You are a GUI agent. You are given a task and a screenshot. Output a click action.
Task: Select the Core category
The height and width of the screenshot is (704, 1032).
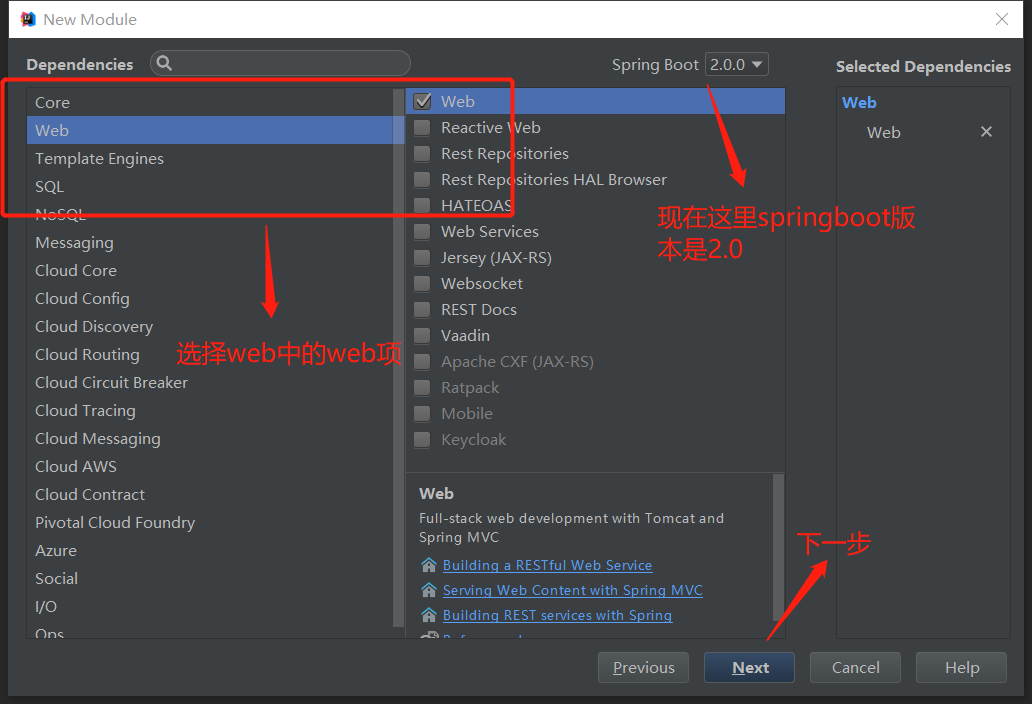[209, 103]
